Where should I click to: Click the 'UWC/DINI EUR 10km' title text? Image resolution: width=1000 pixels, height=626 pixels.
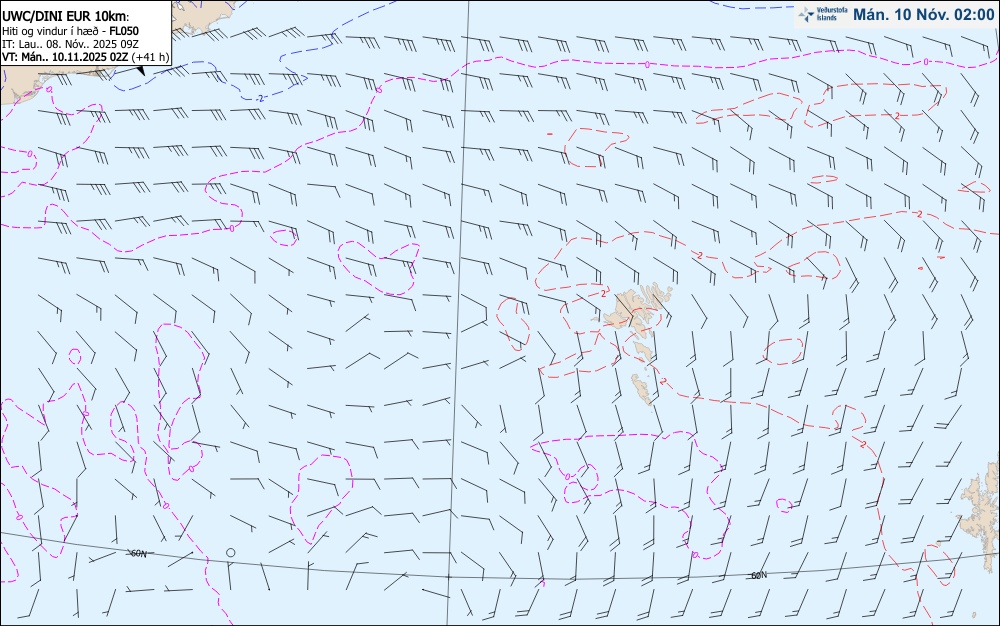point(66,17)
